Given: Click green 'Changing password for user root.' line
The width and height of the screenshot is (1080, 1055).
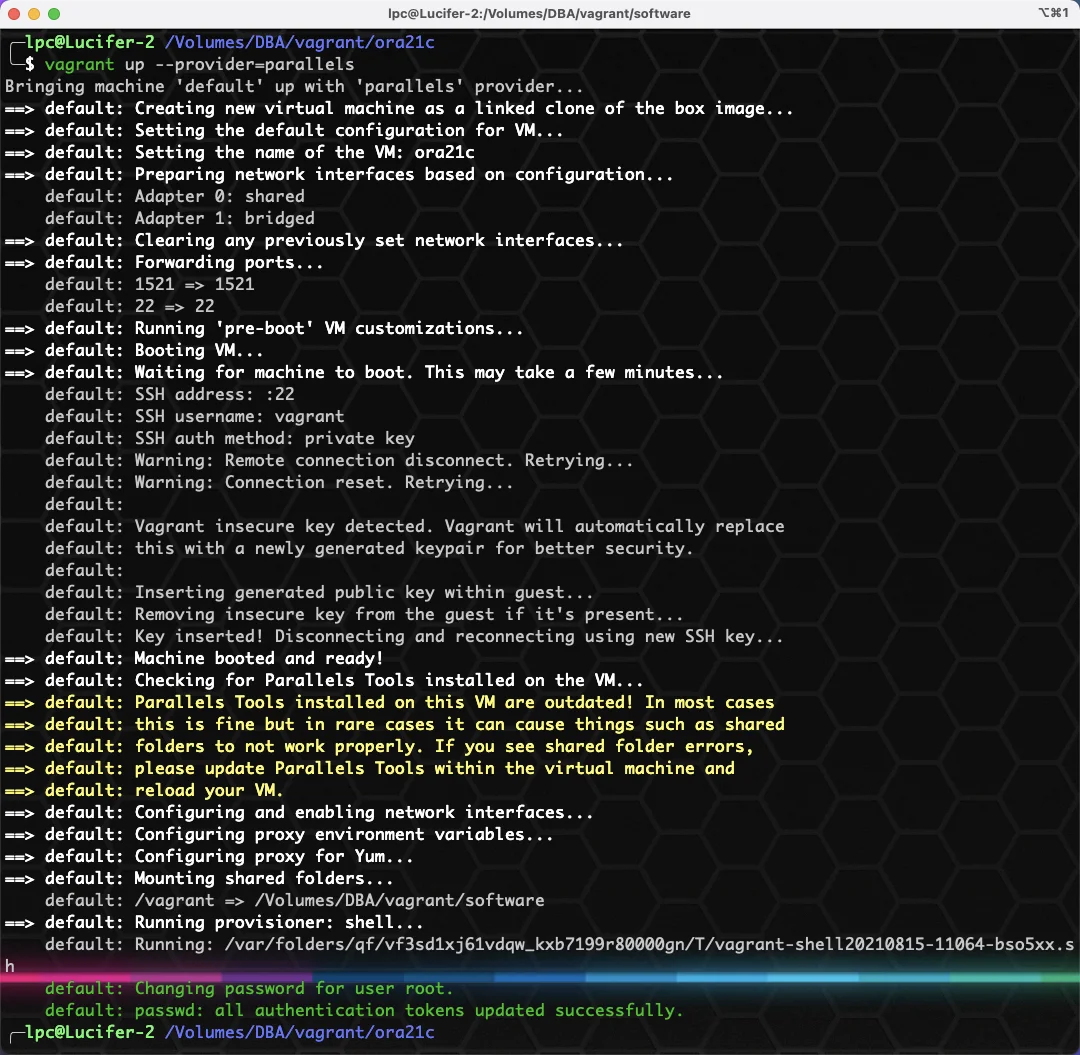Looking at the screenshot, I should click(x=249, y=989).
